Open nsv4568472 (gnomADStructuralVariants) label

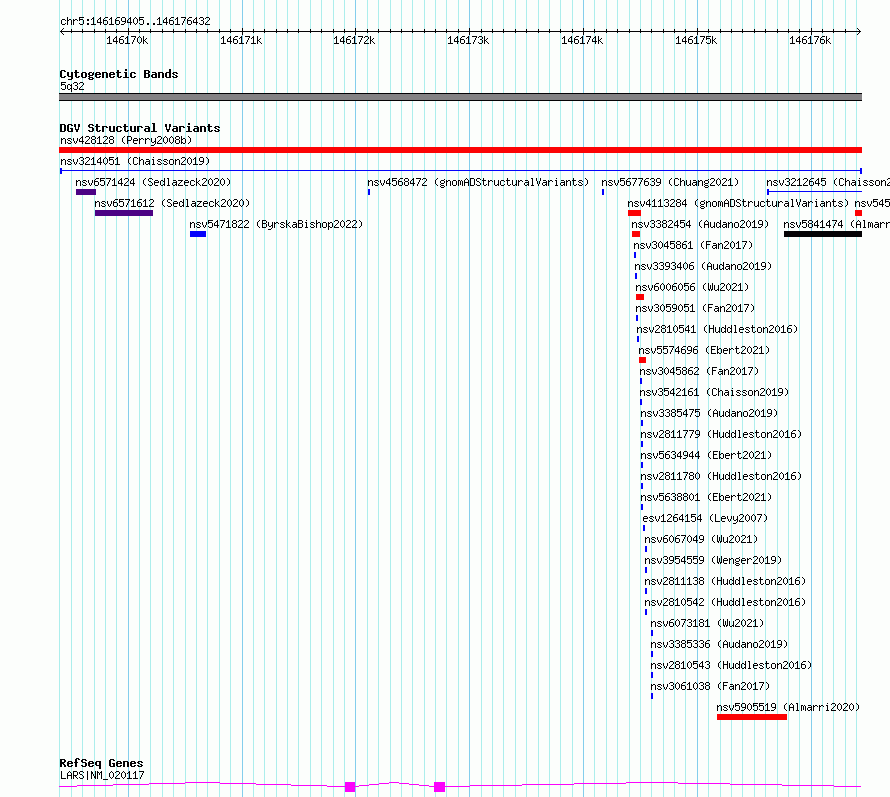(x=478, y=182)
